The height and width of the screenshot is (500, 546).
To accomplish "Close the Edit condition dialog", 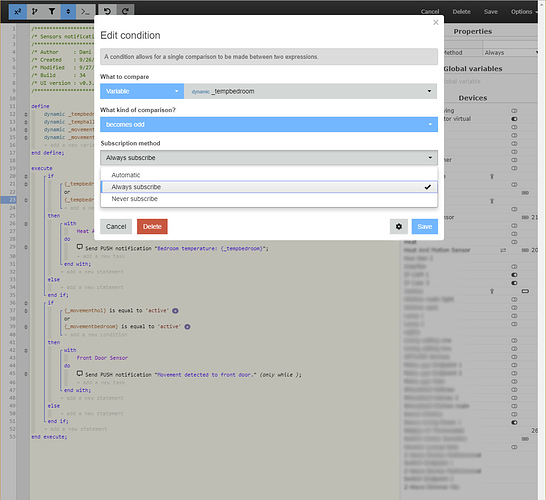I will click(x=436, y=22).
